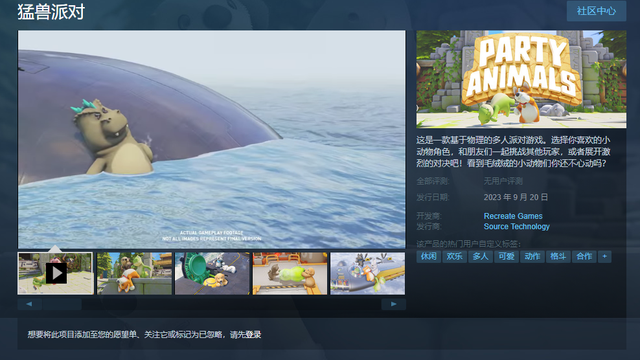Select the 动作 tag
The width and height of the screenshot is (640, 360).
[532, 256]
